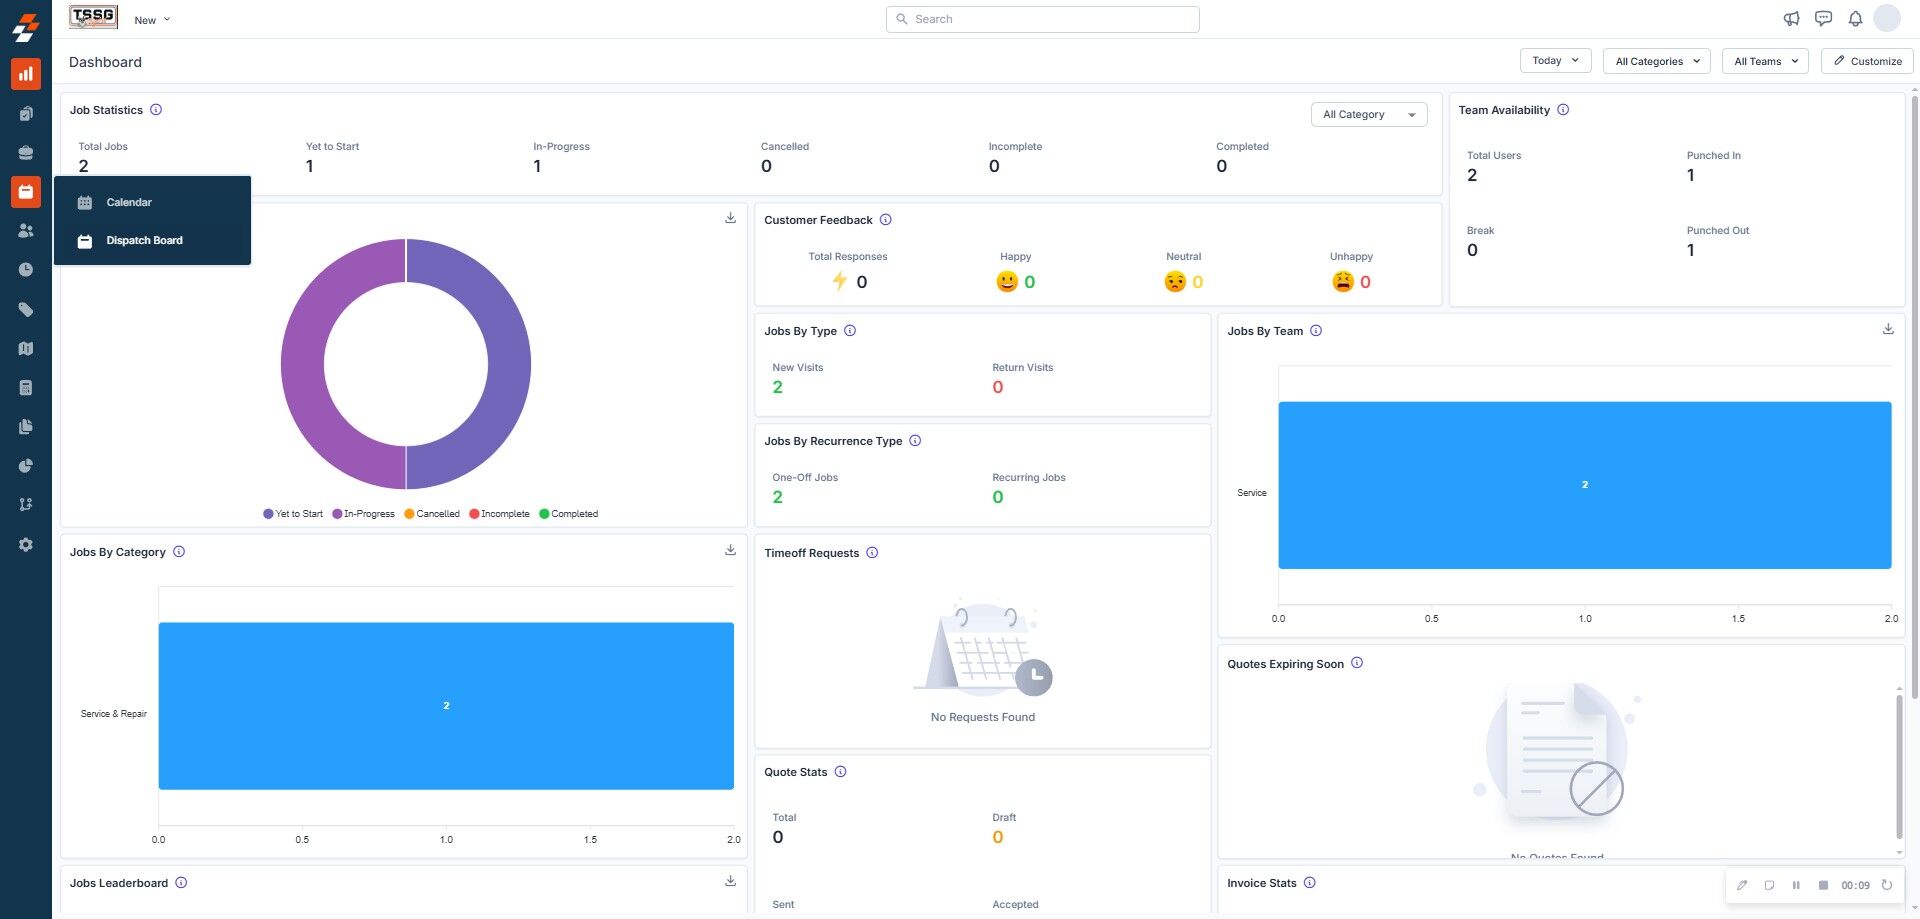Show info for Team Availability
The width and height of the screenshot is (1920, 919).
click(1563, 110)
